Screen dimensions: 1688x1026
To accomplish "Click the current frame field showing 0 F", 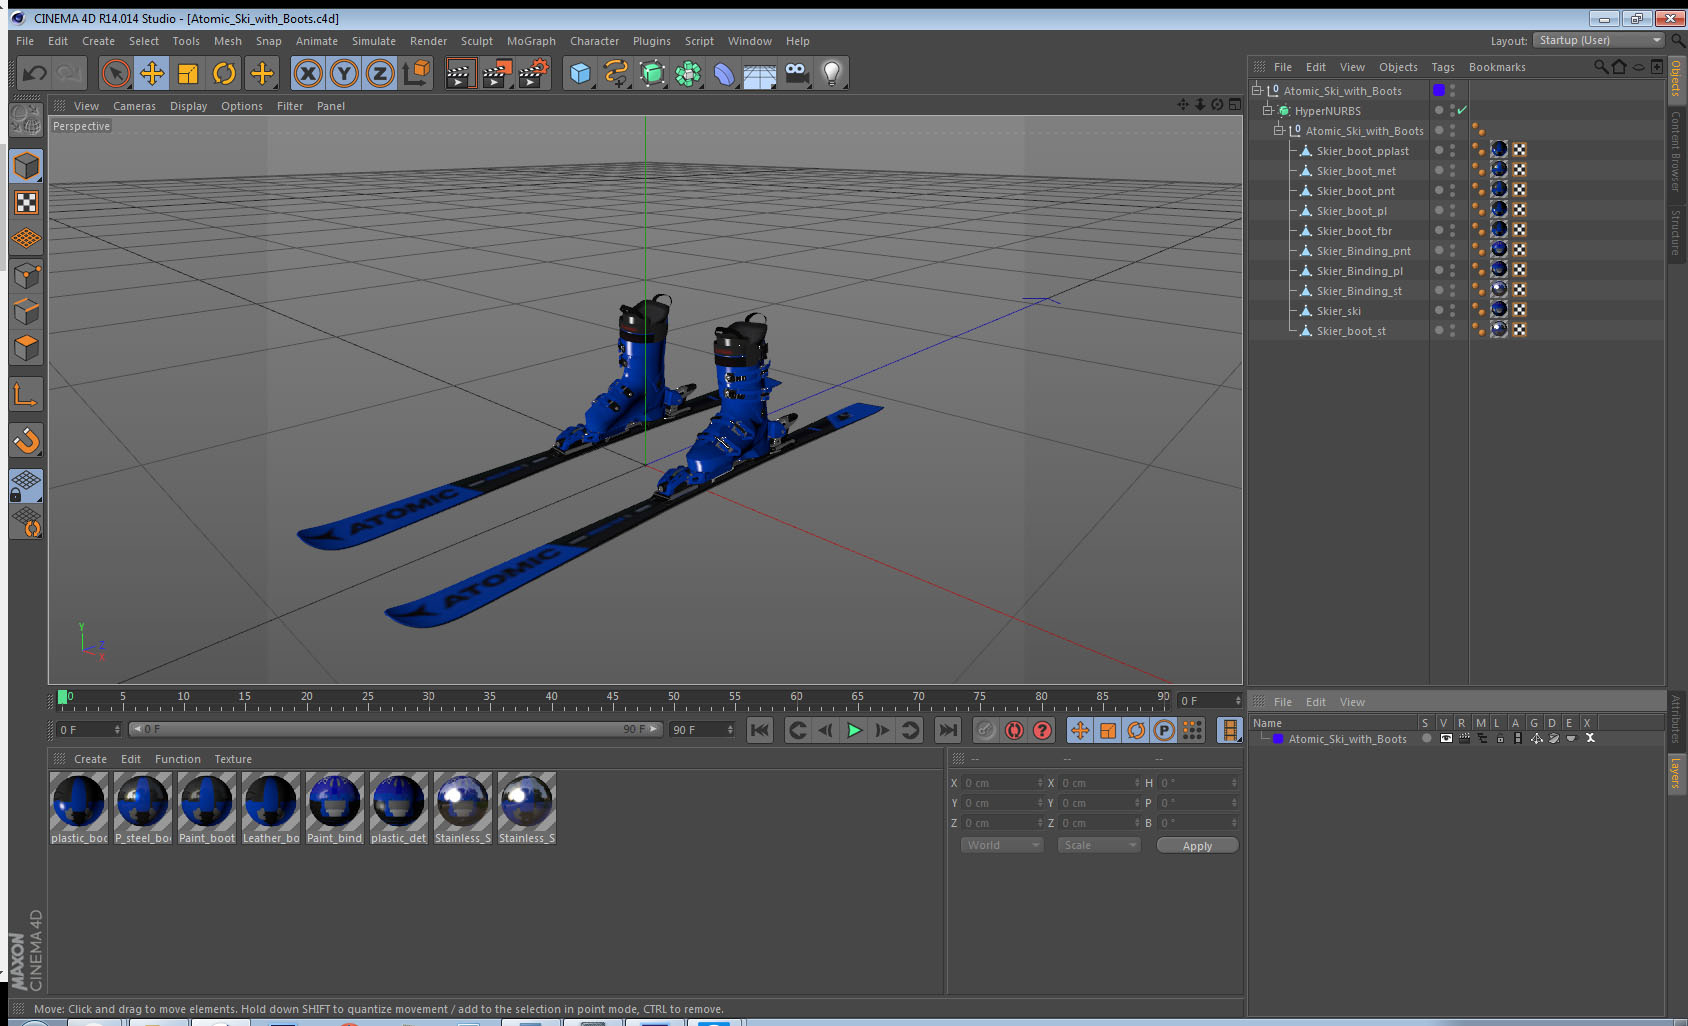I will 1209,701.
